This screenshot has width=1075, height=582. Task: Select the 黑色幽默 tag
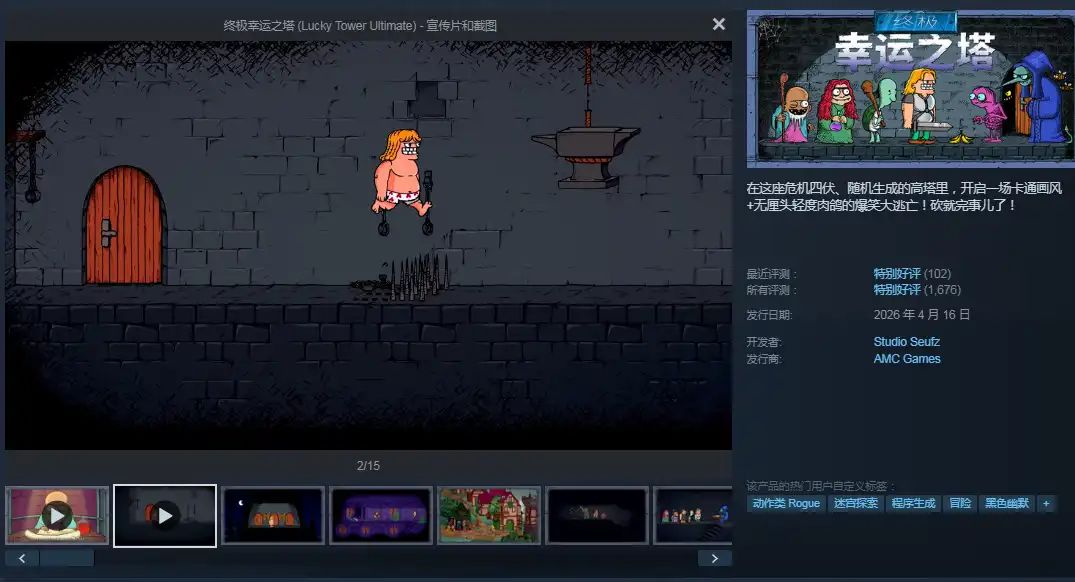point(1006,503)
